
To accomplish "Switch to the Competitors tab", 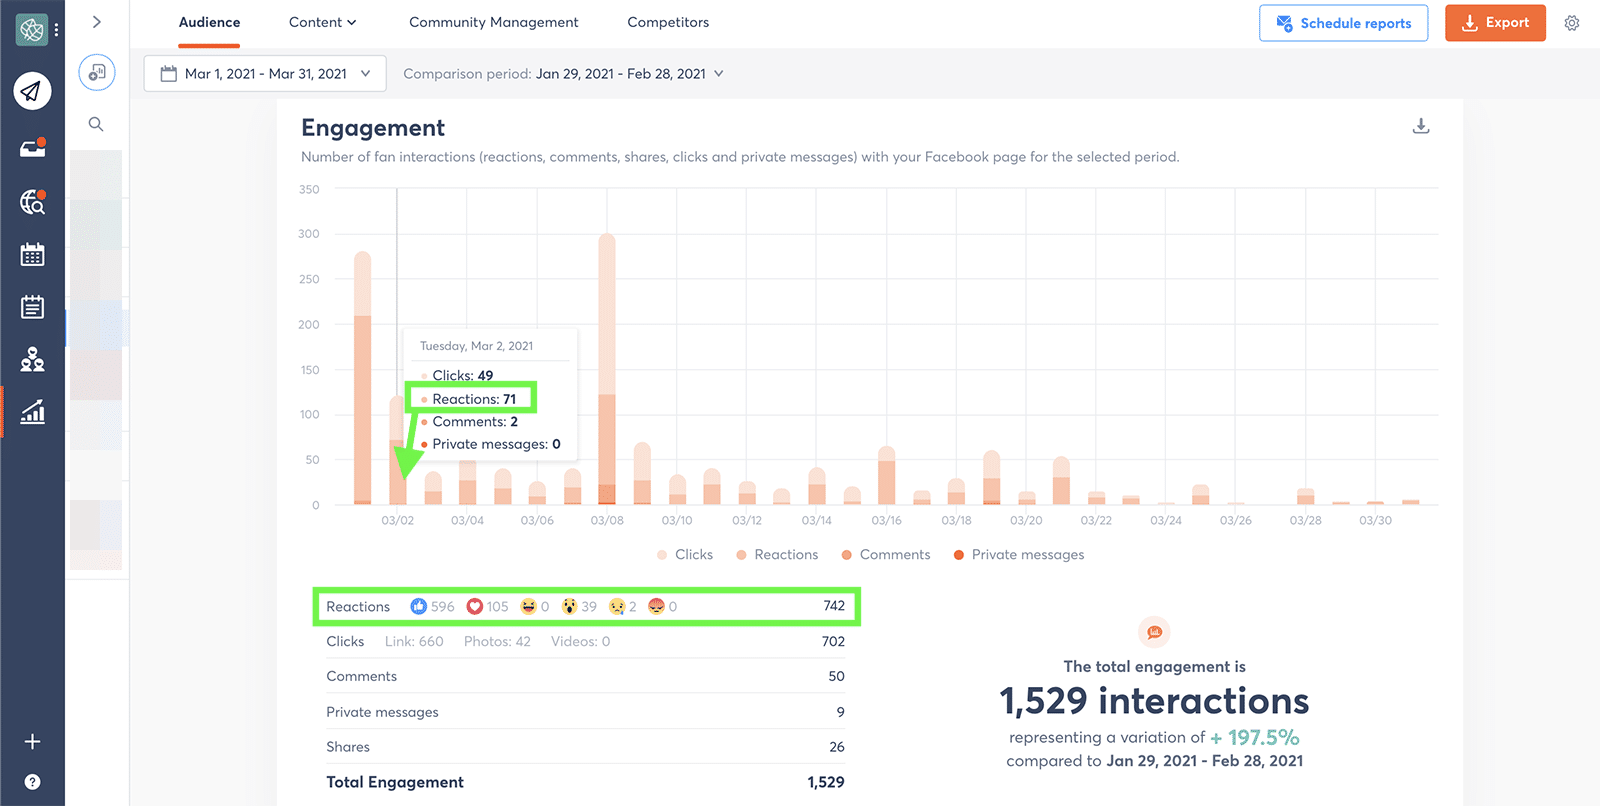I will coord(668,22).
